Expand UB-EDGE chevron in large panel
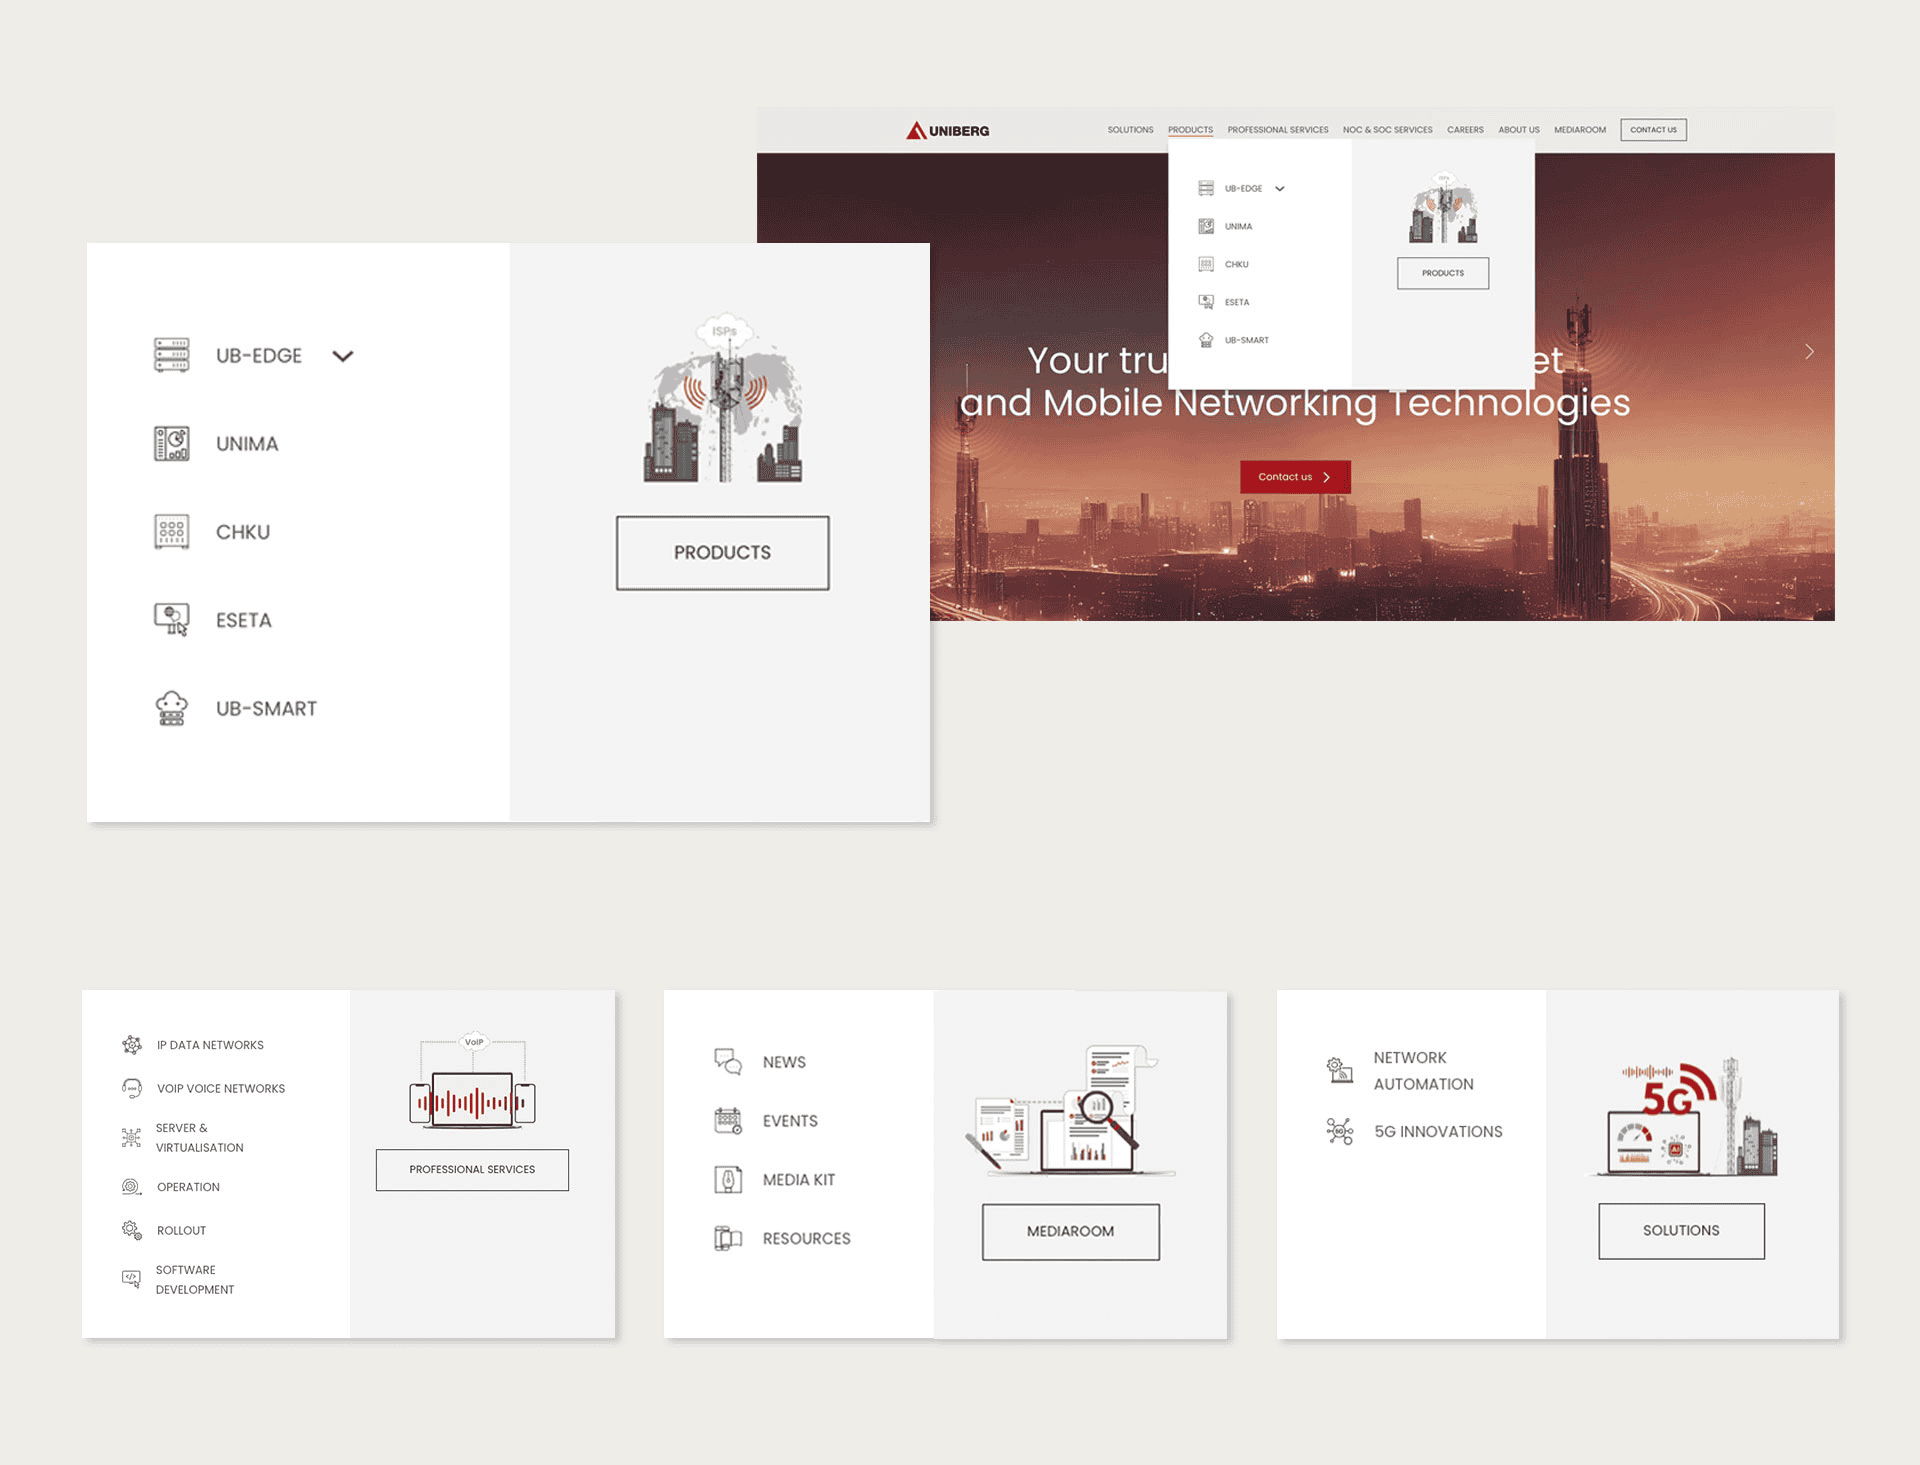 [x=343, y=356]
